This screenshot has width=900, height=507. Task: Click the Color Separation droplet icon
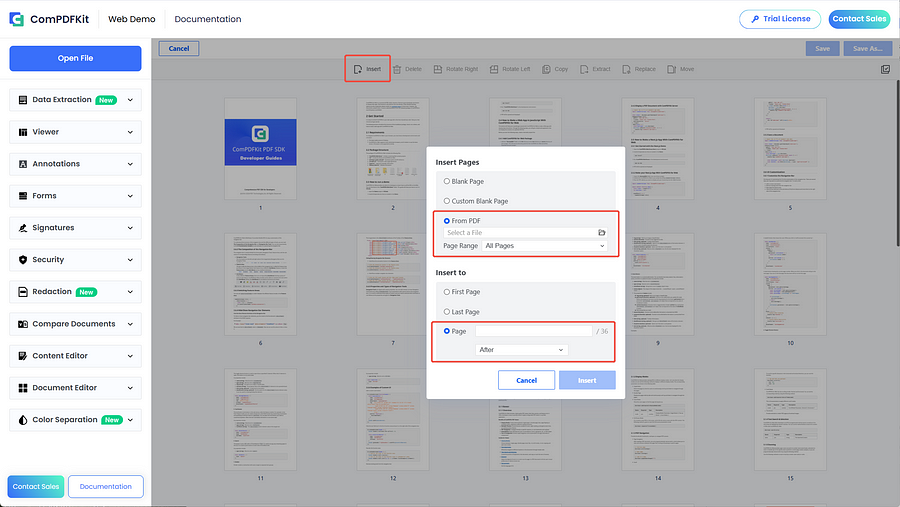(x=23, y=420)
